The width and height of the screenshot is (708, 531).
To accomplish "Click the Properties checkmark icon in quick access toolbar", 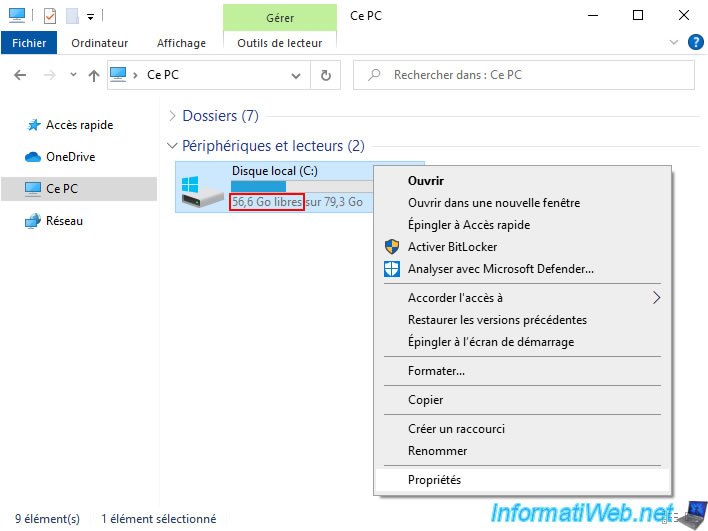I will coord(50,16).
